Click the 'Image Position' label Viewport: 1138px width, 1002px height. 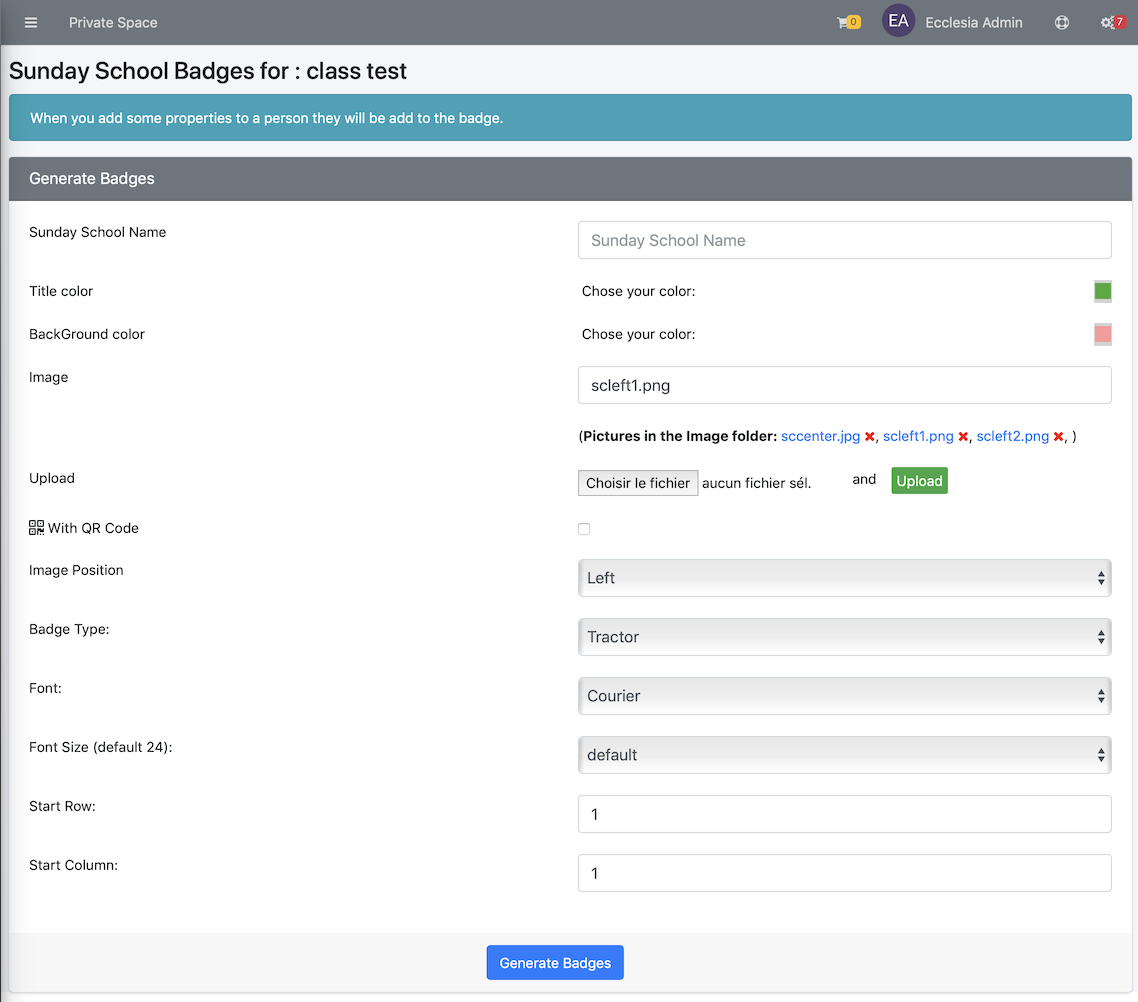click(76, 570)
